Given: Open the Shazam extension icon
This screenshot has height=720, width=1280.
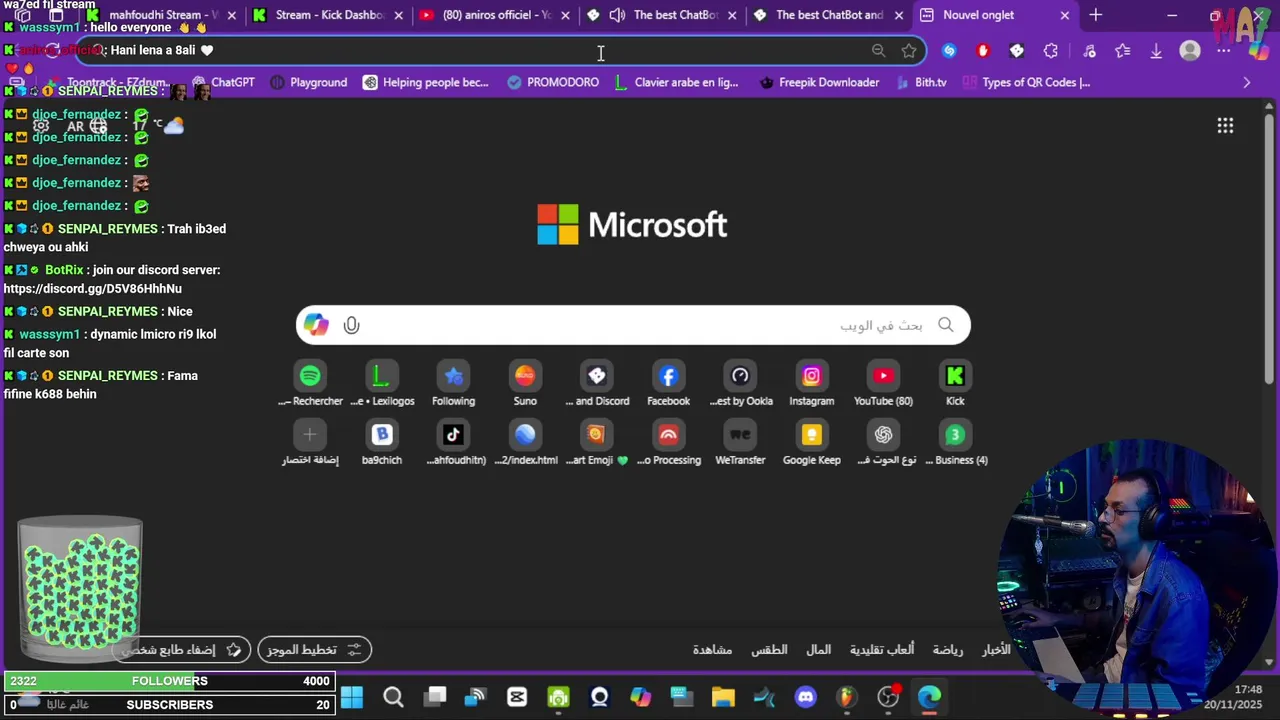Looking at the screenshot, I should click(949, 50).
